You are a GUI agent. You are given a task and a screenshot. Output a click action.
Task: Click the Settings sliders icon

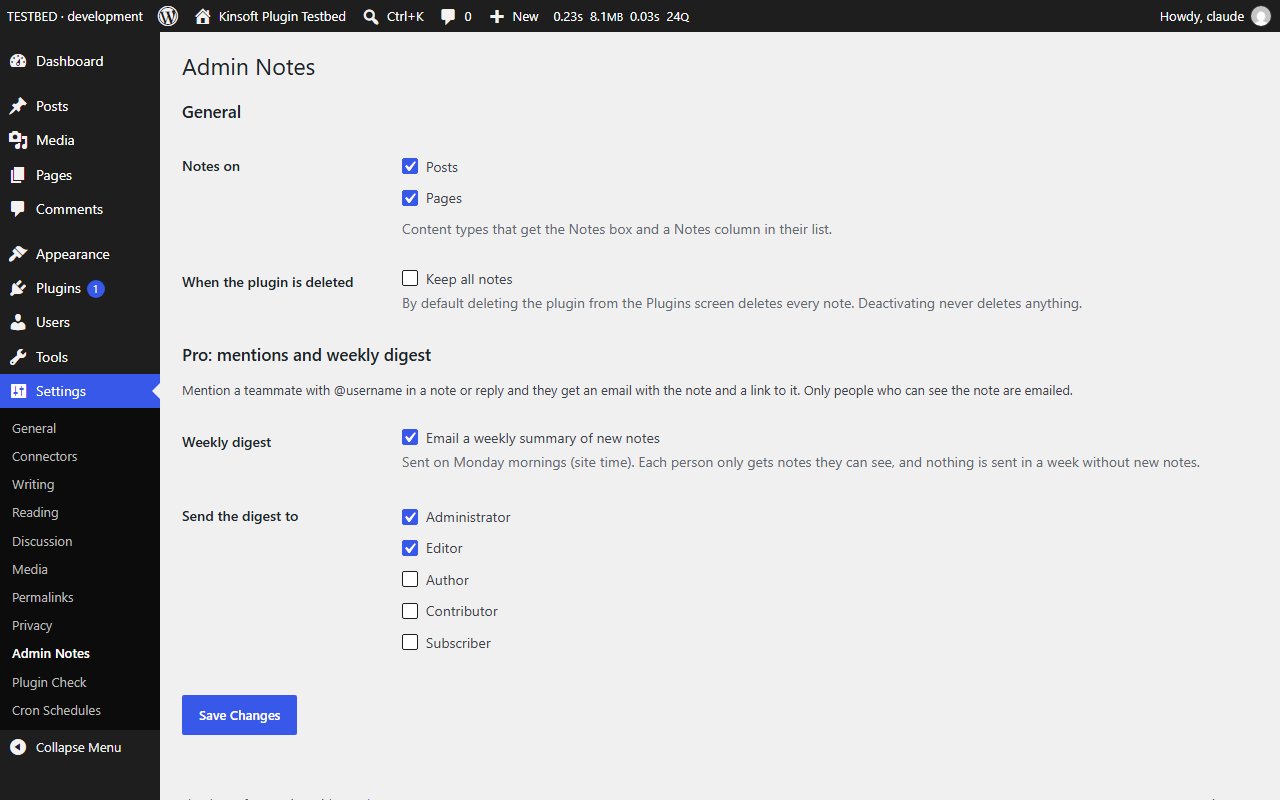pos(18,391)
